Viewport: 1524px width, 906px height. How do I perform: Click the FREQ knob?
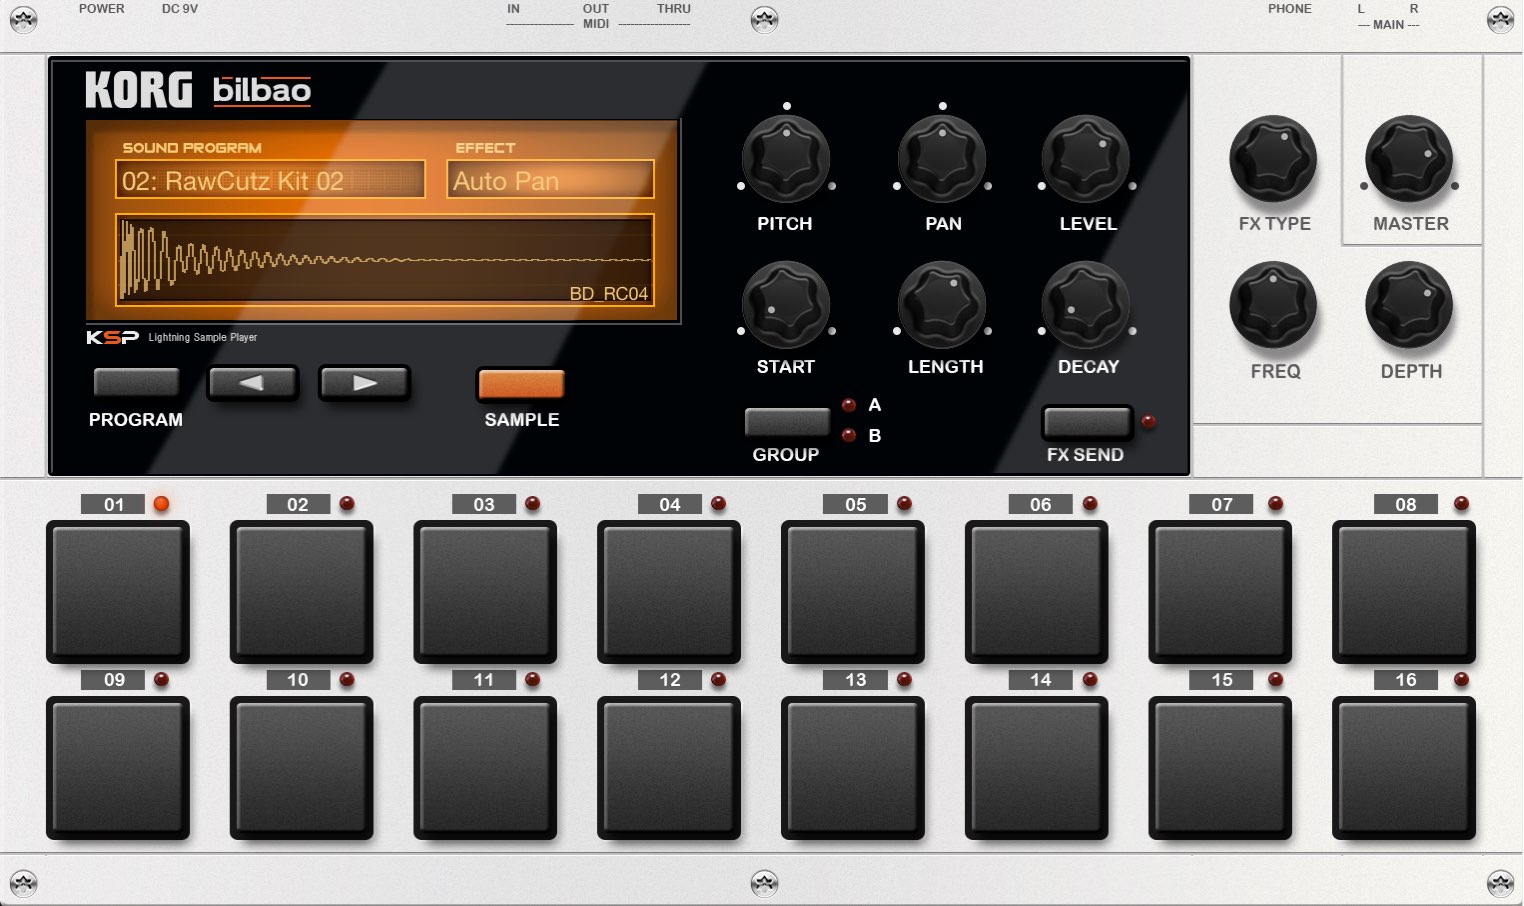tap(1273, 305)
